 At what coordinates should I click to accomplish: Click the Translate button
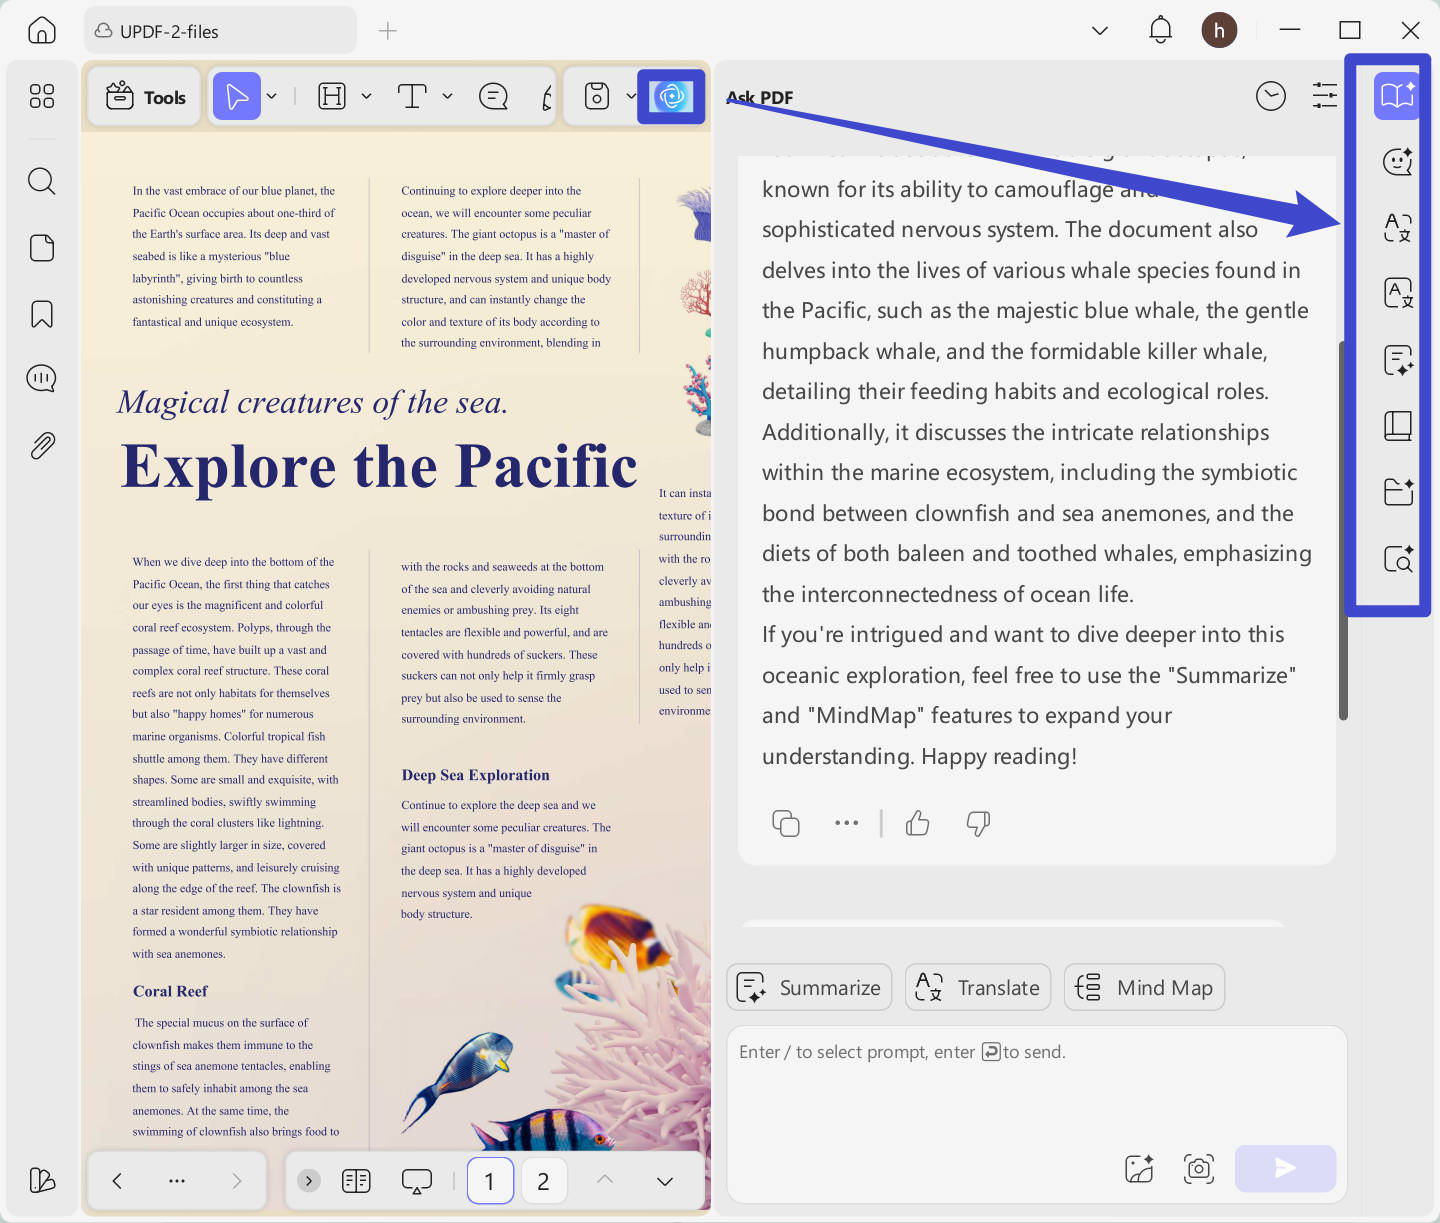click(978, 987)
